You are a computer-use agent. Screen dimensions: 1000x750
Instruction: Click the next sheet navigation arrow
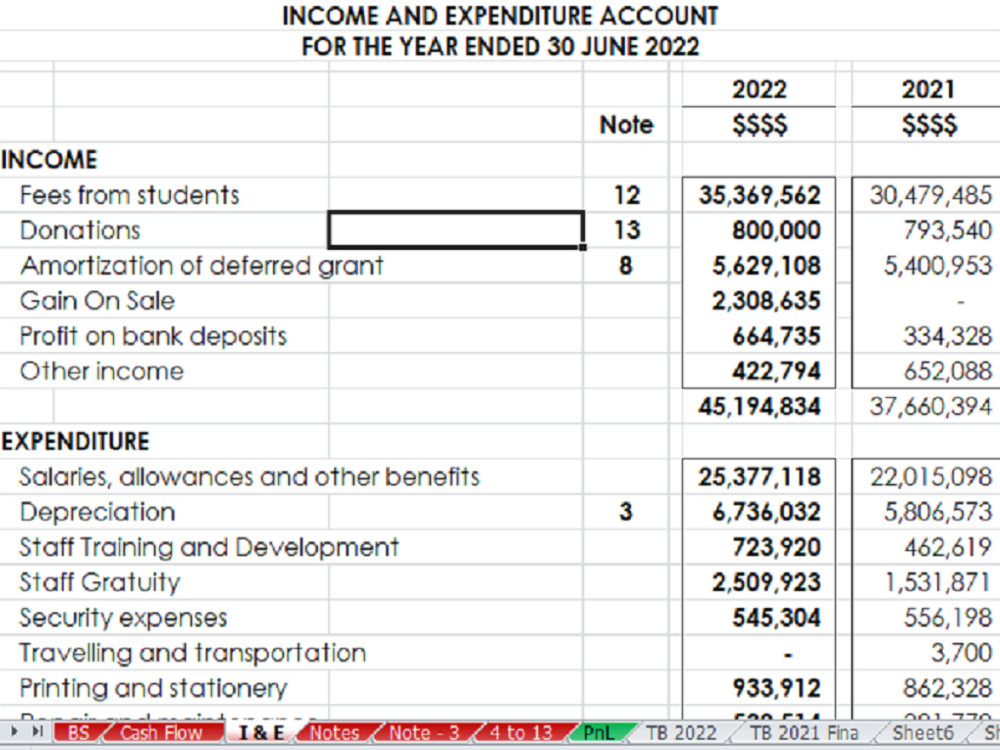[14, 732]
